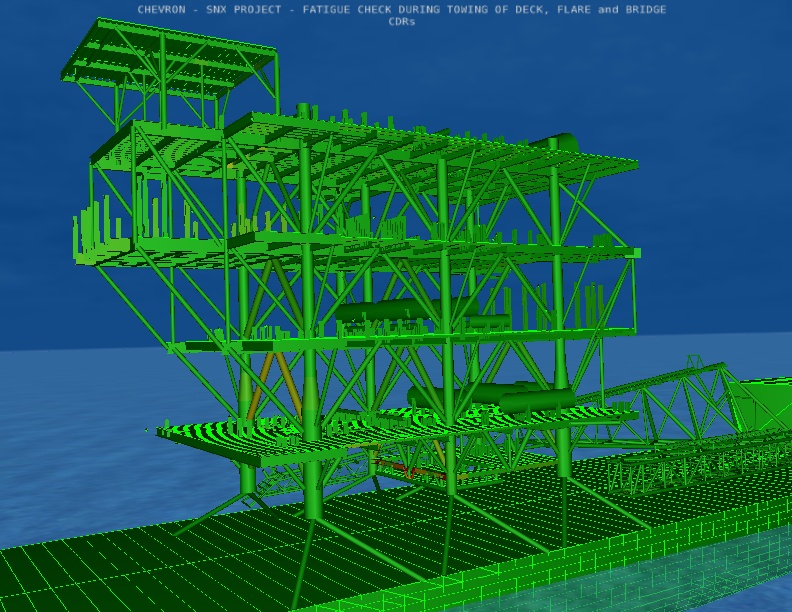
Task: Click the title text beginning with CHEVRON
Action: click(402, 9)
